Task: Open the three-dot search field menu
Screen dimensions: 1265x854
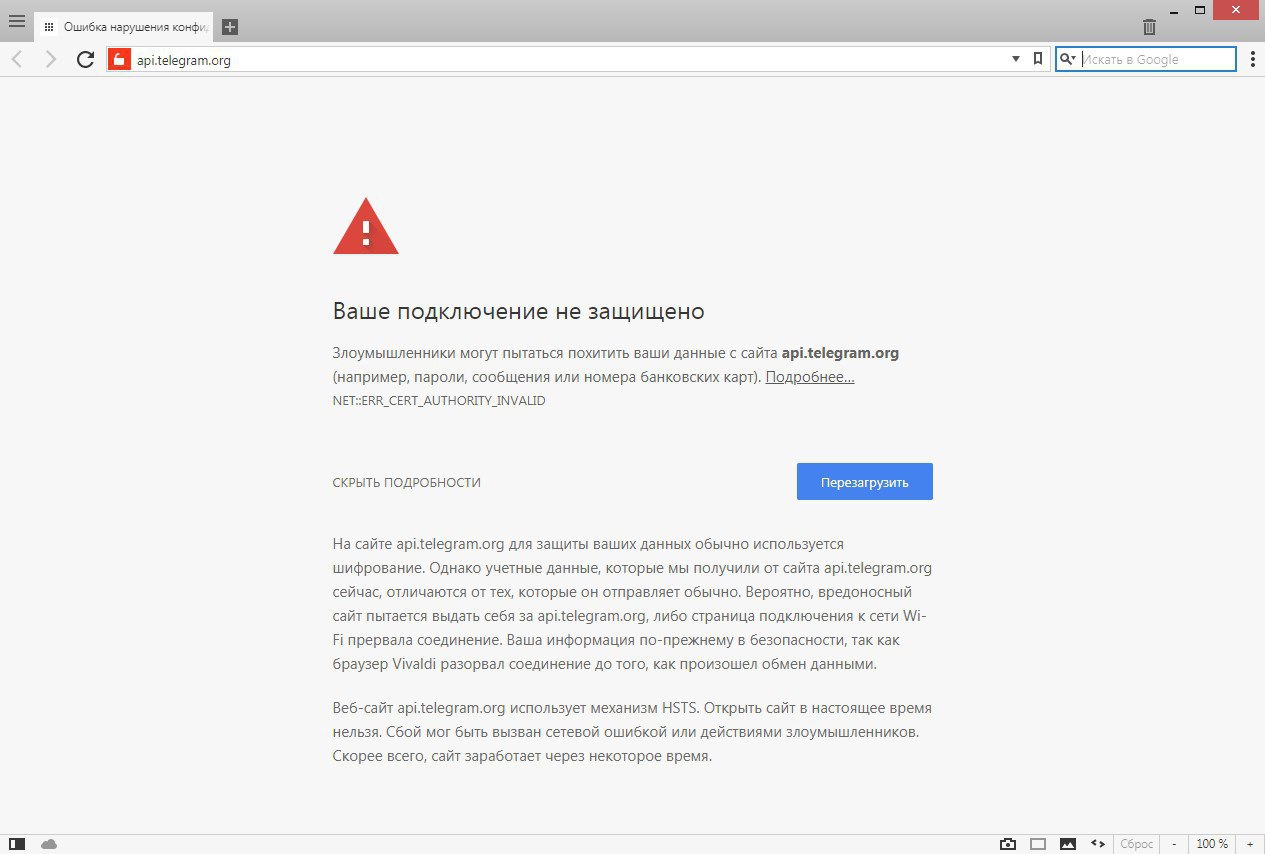Action: tap(1252, 60)
